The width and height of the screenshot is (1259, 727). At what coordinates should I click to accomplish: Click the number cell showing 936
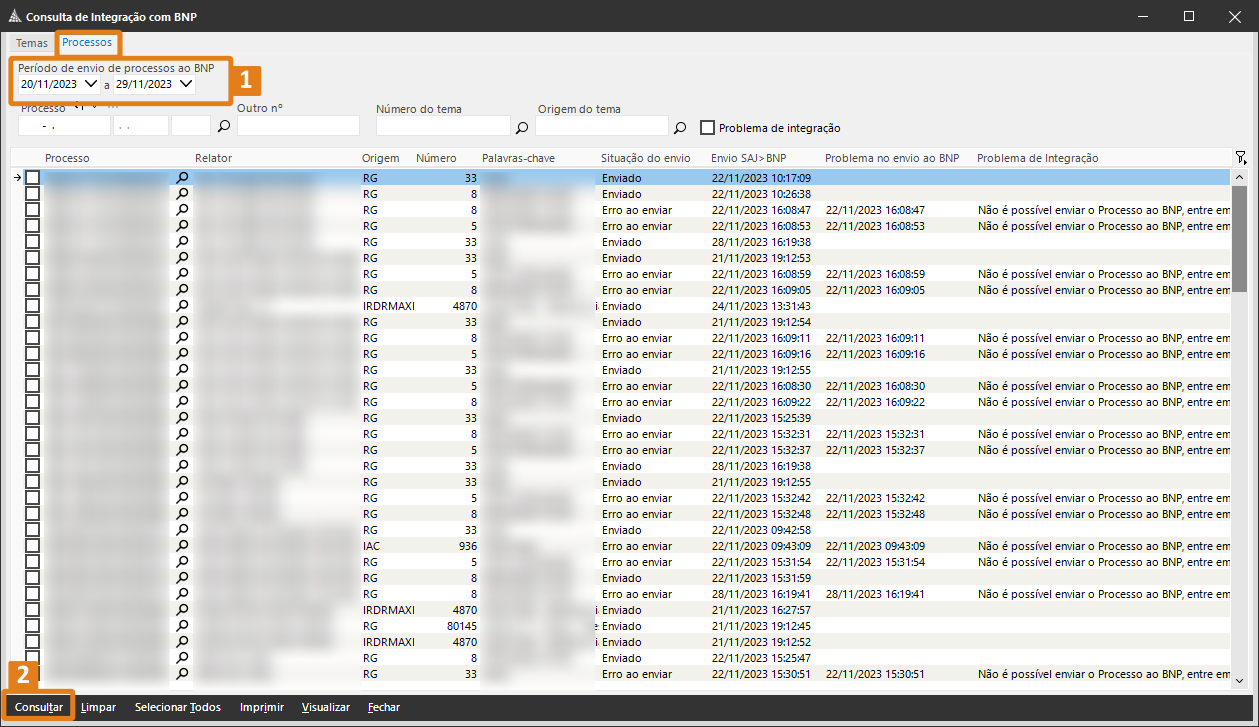[x=468, y=546]
